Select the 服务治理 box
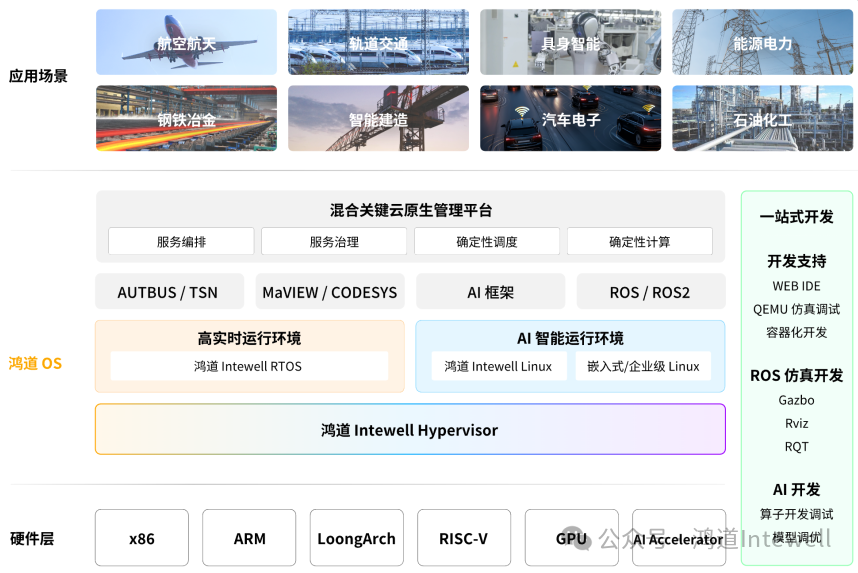Viewport: 858px width, 573px height. point(334,241)
